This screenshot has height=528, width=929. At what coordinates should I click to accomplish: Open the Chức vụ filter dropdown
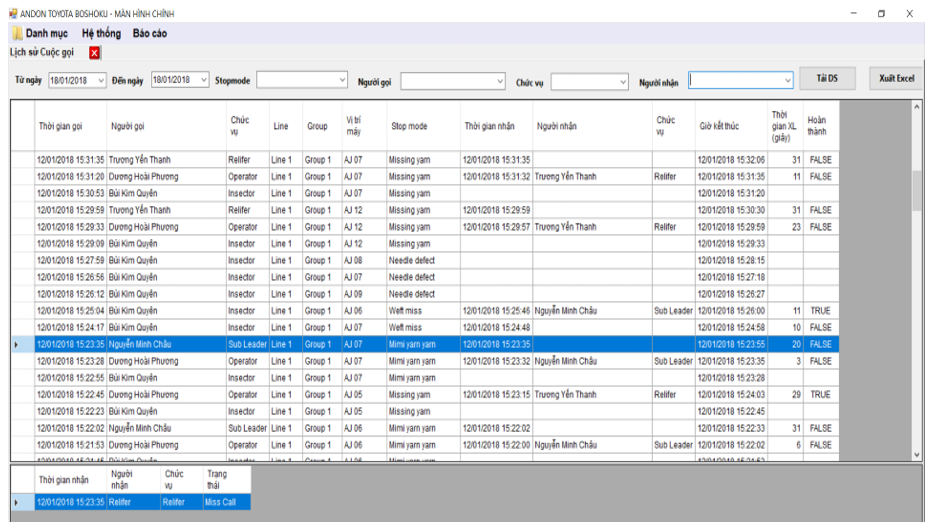621,81
